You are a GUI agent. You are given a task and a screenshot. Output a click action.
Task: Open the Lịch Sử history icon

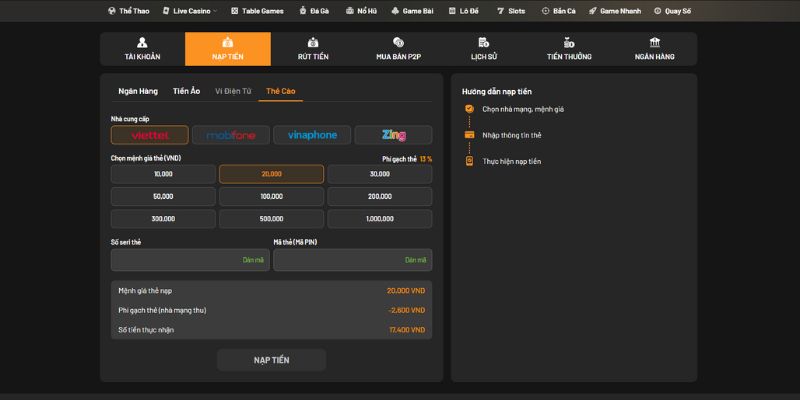484,43
